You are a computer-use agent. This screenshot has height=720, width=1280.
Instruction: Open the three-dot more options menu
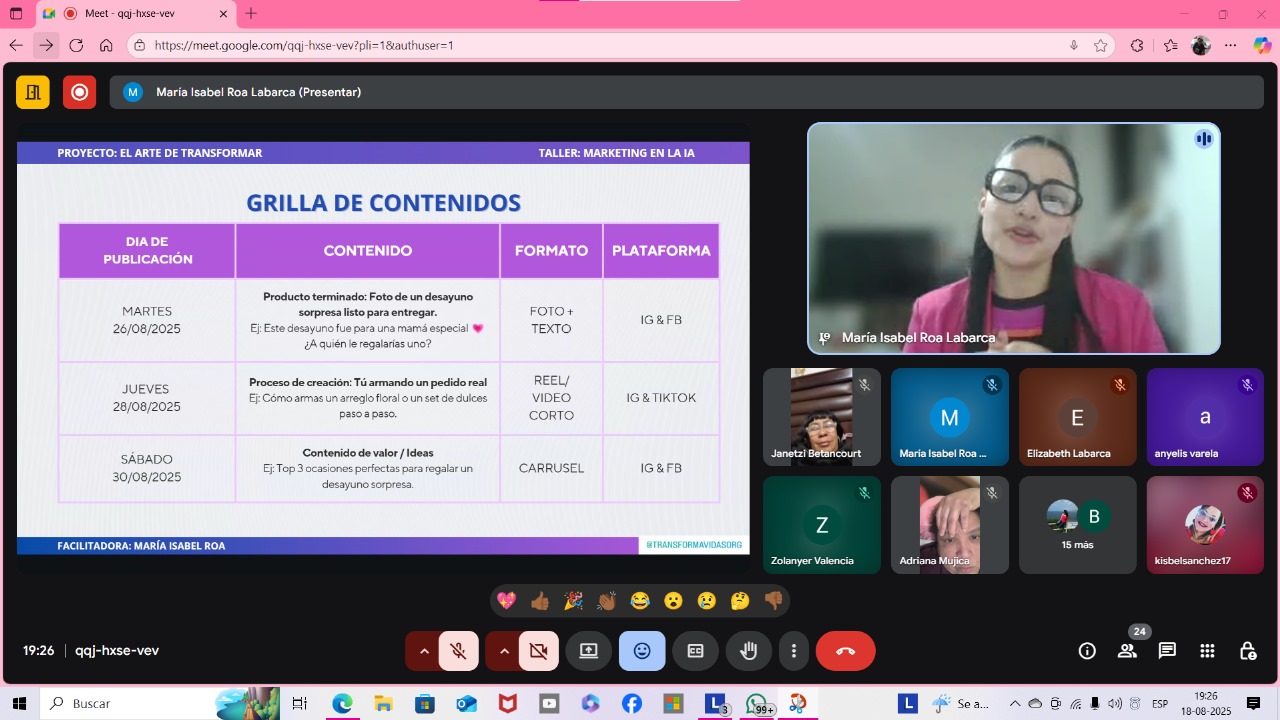coord(793,651)
